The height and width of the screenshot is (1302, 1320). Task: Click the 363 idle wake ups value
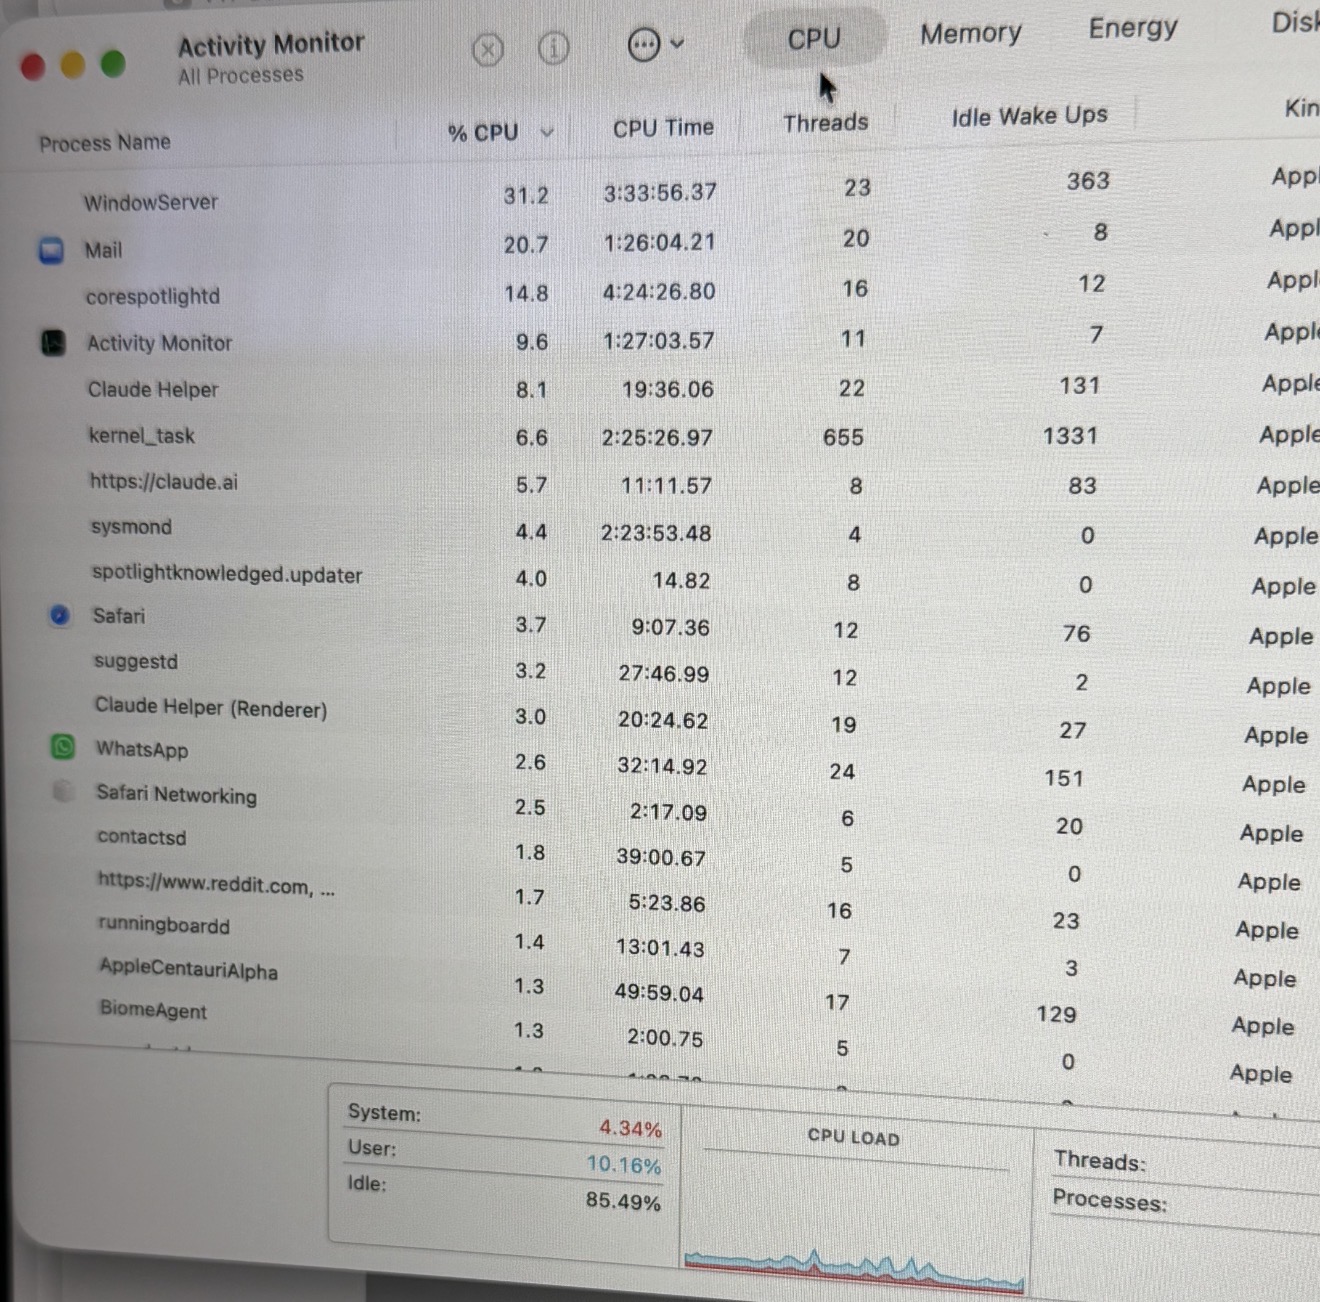[x=1088, y=181]
